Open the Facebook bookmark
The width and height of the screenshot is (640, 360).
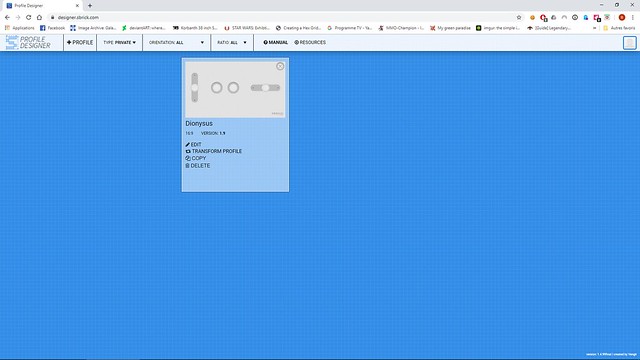pos(52,28)
